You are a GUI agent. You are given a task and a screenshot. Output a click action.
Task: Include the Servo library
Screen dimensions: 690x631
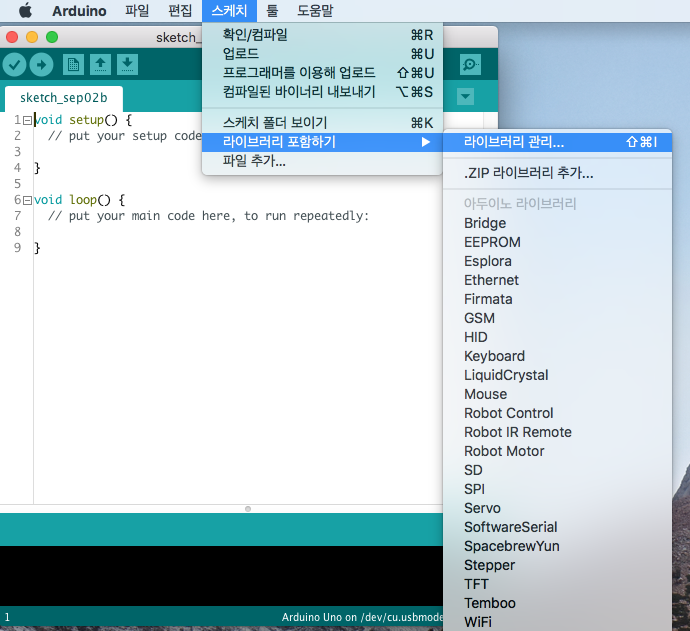click(x=557, y=508)
